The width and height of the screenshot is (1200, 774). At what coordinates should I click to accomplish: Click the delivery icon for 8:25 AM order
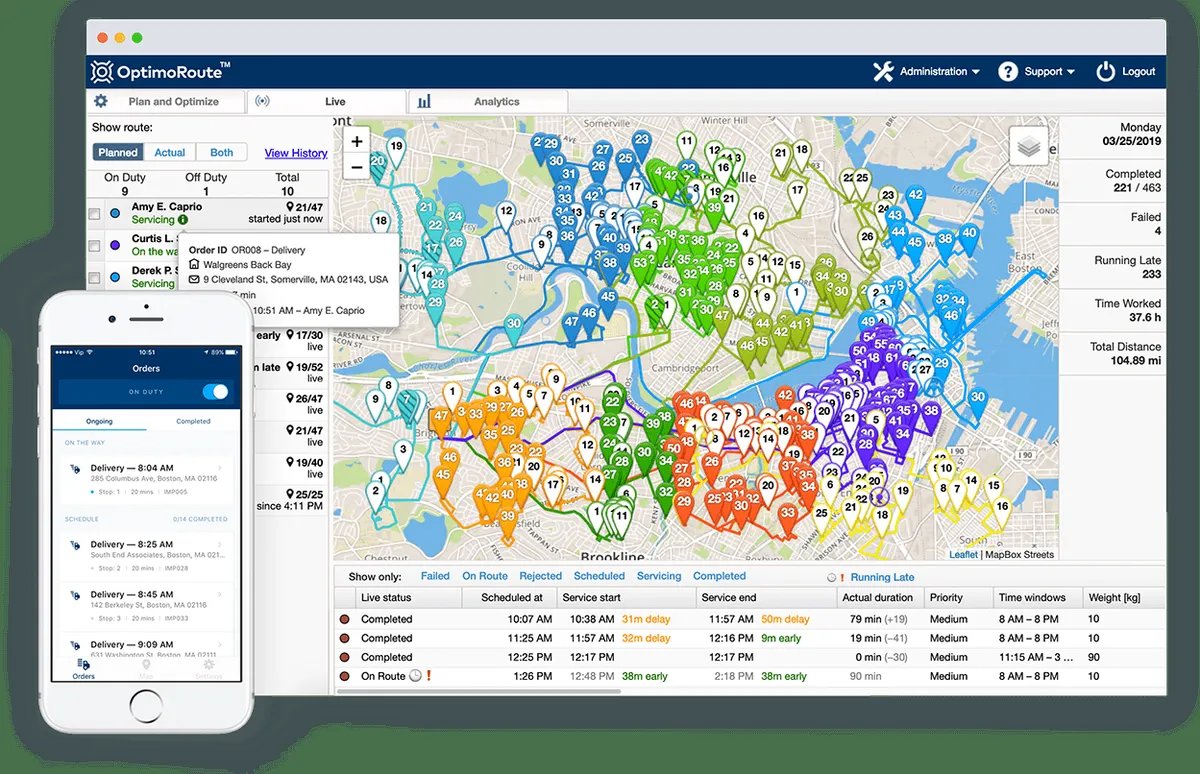coord(75,544)
